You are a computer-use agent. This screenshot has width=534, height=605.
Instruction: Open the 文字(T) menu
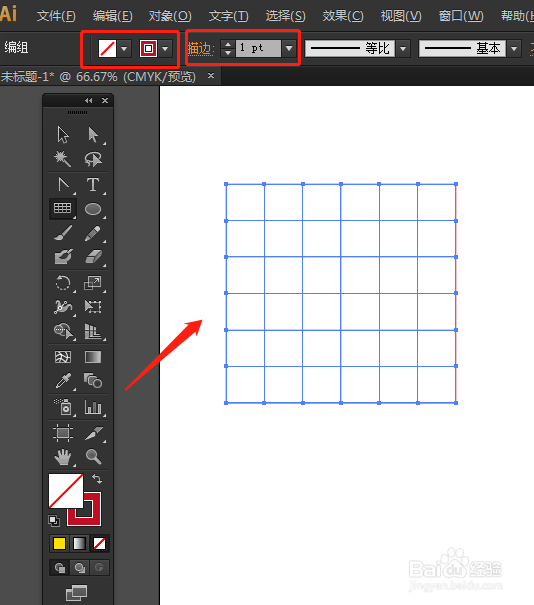pyautogui.click(x=228, y=16)
